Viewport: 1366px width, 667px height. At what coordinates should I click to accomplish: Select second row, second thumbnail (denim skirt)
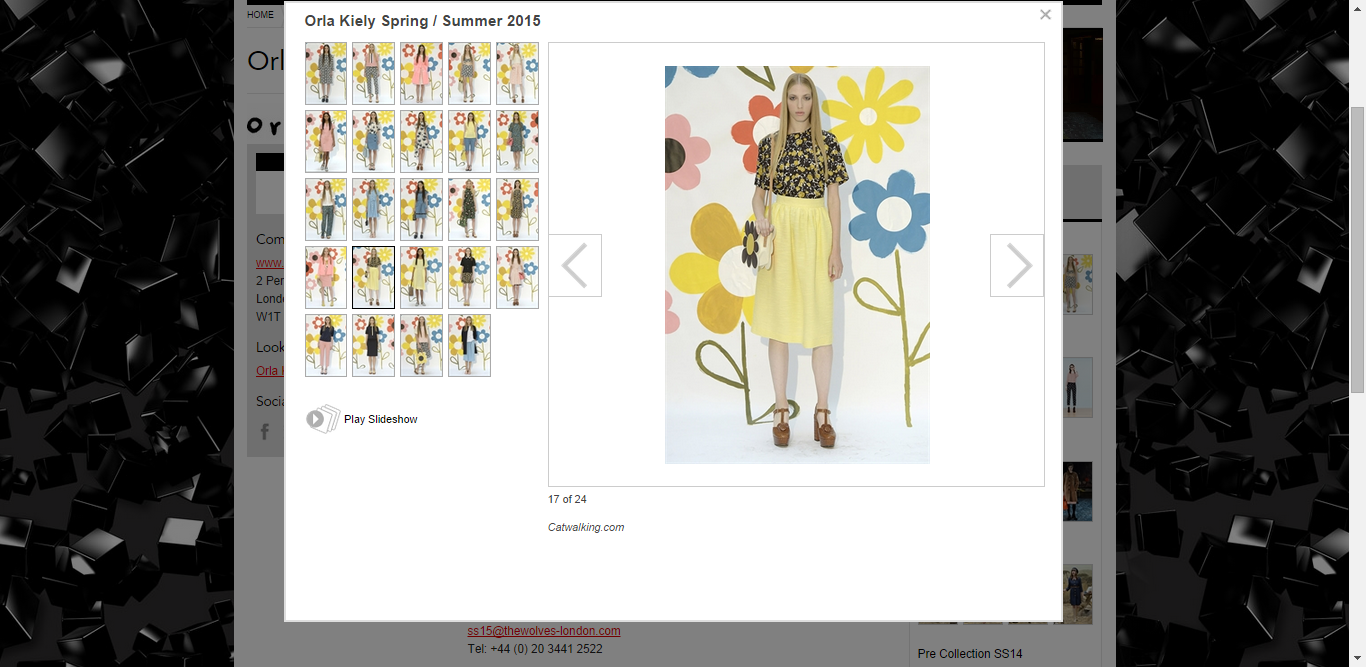373,141
